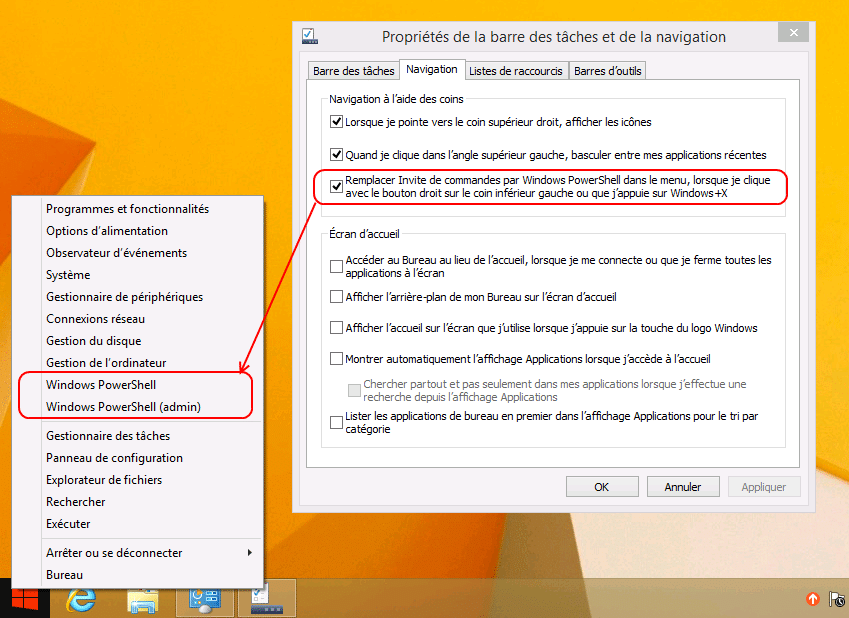Click the dialog title bar icon
This screenshot has height=618, width=849.
[310, 36]
